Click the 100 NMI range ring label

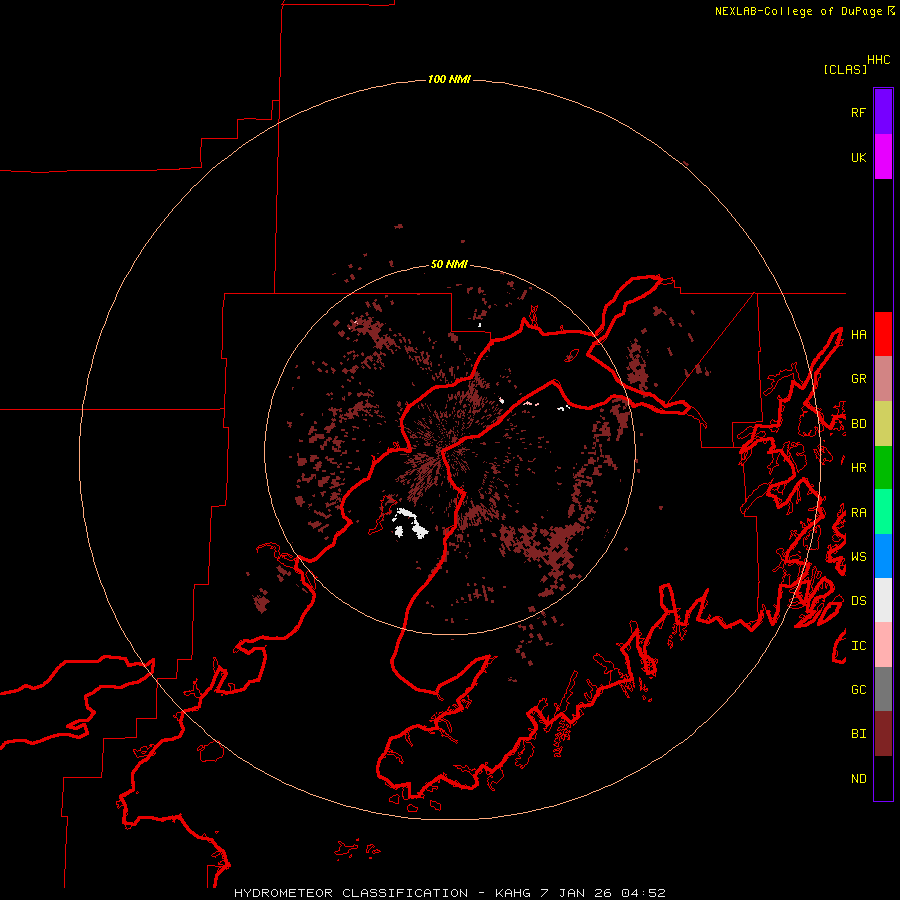449,79
